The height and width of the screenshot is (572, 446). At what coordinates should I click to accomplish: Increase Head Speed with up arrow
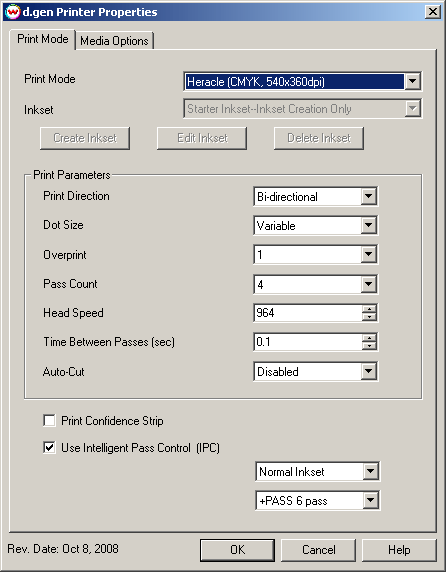pos(369,309)
